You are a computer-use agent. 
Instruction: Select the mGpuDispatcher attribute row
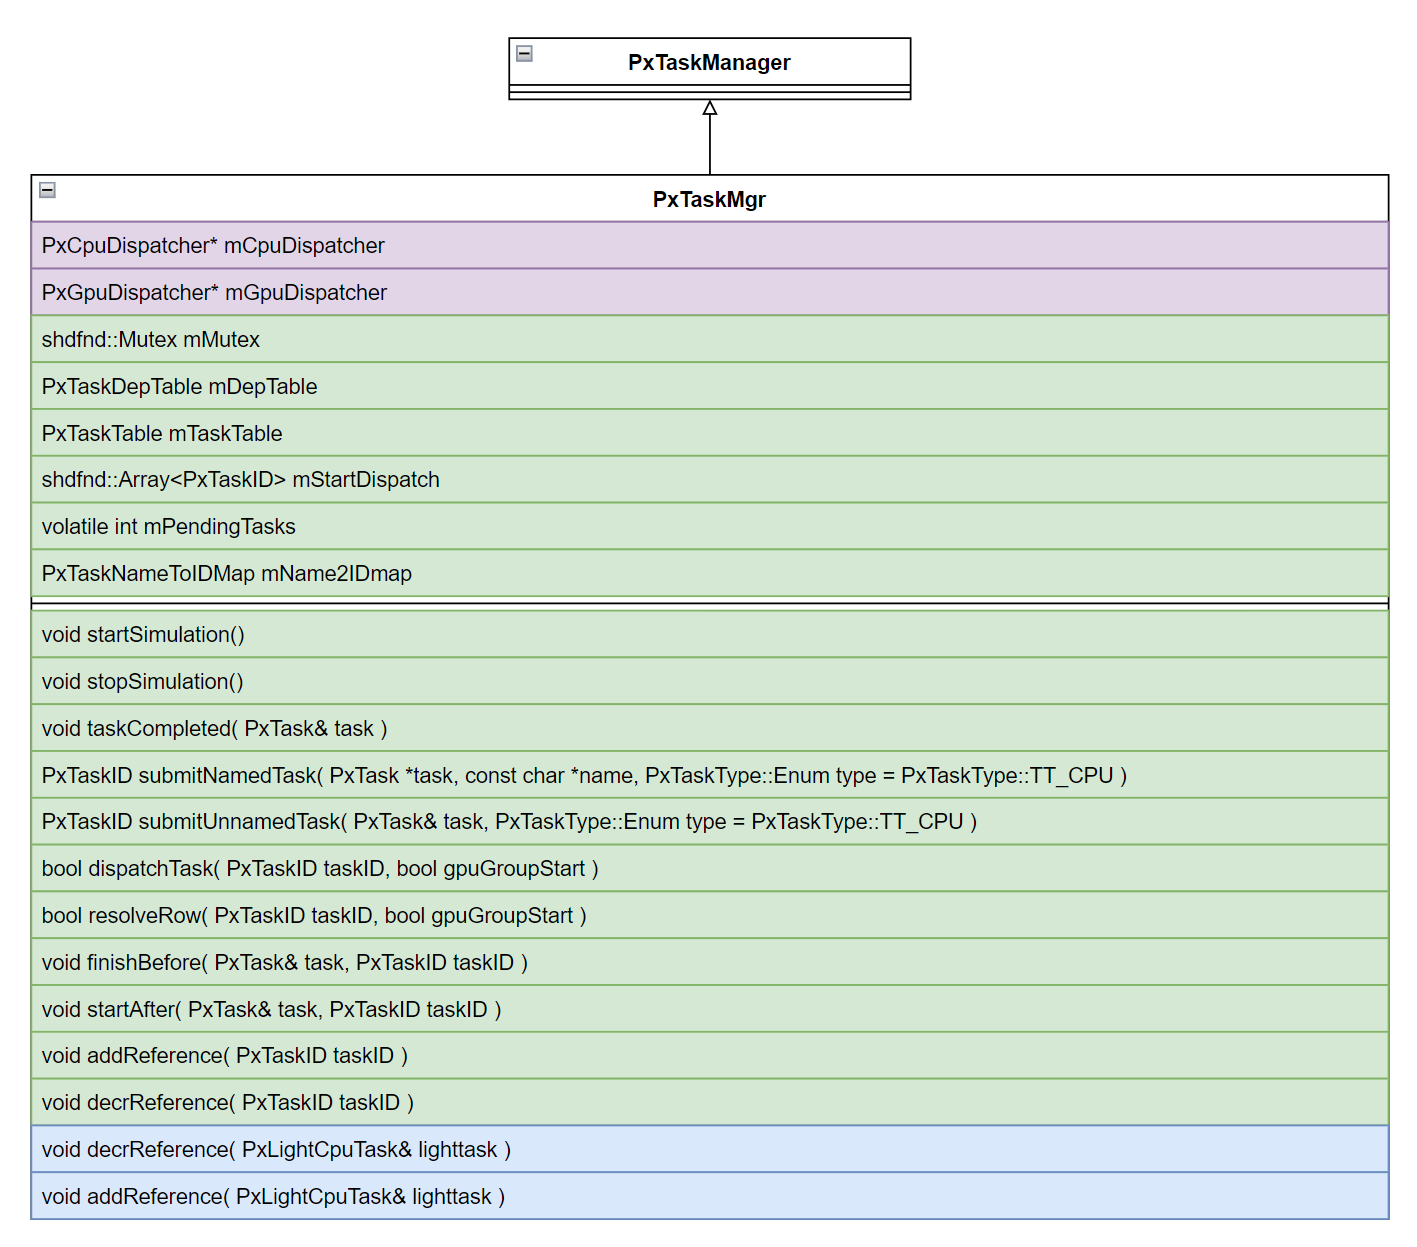[214, 293]
